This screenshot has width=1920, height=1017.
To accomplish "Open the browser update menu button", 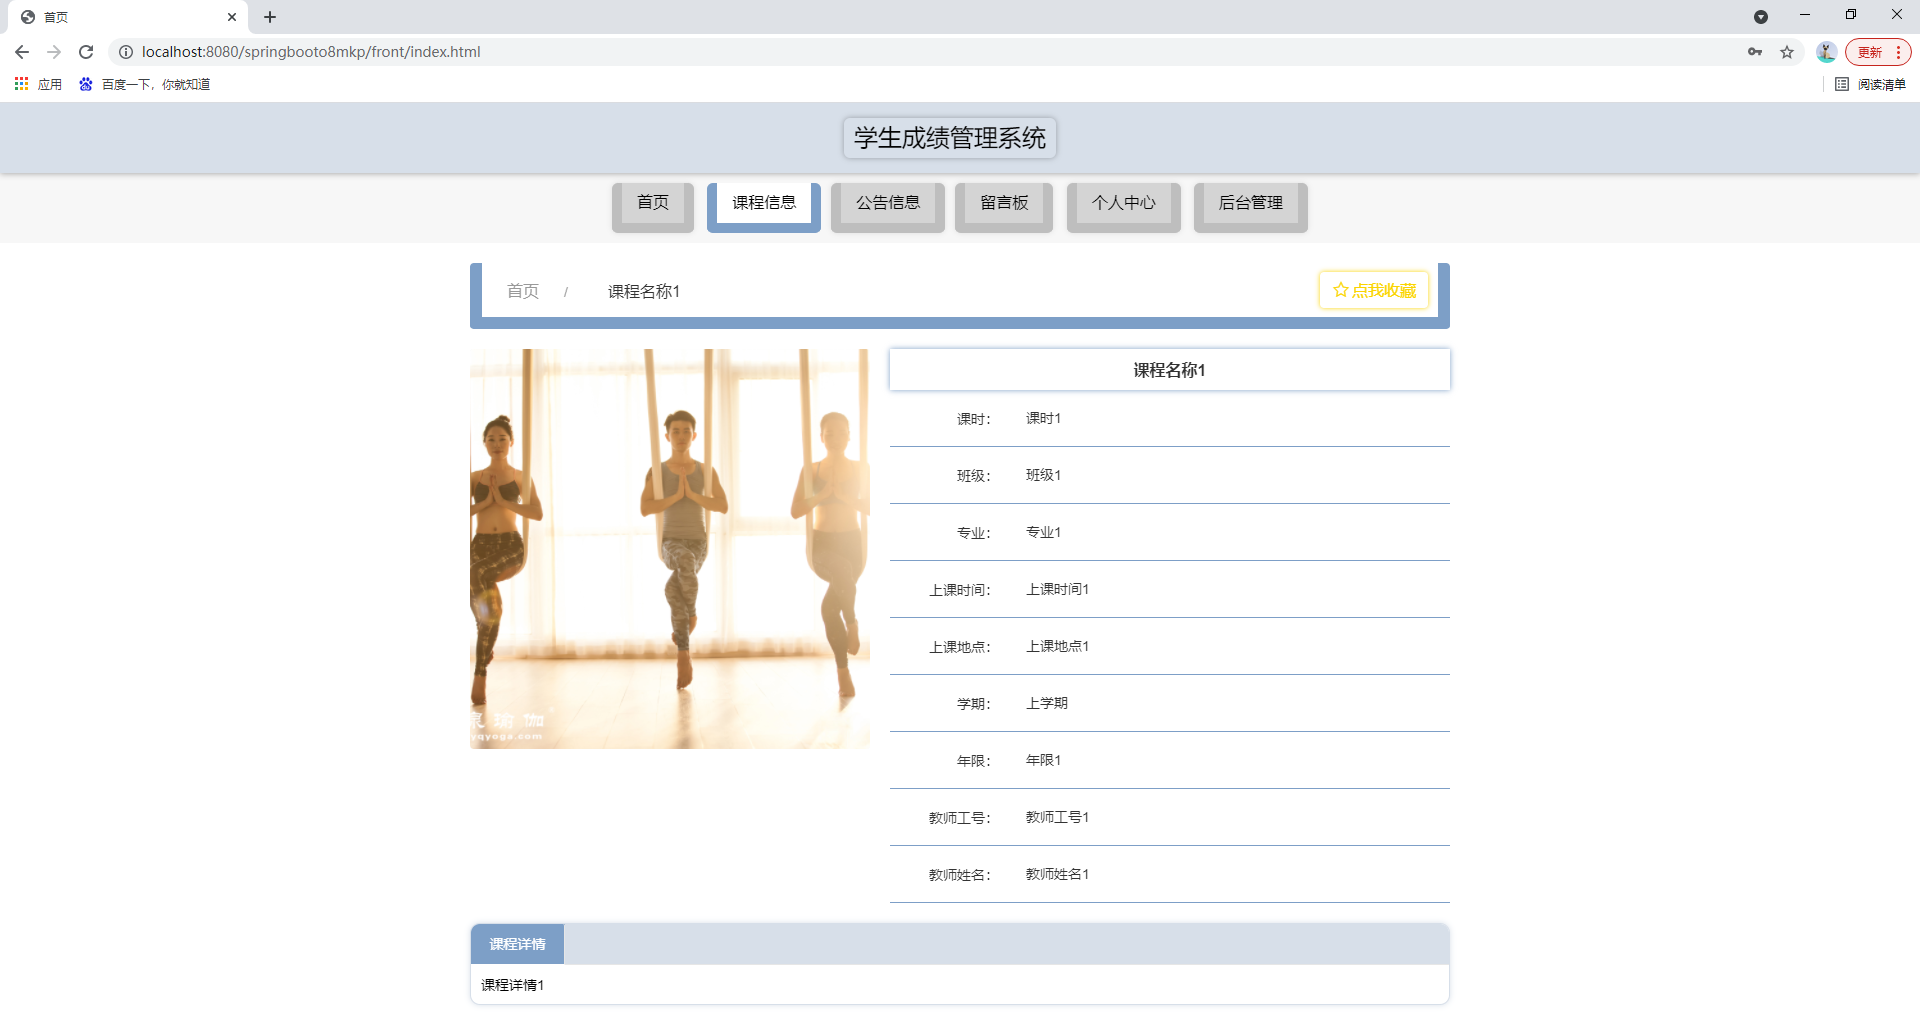I will [1878, 52].
